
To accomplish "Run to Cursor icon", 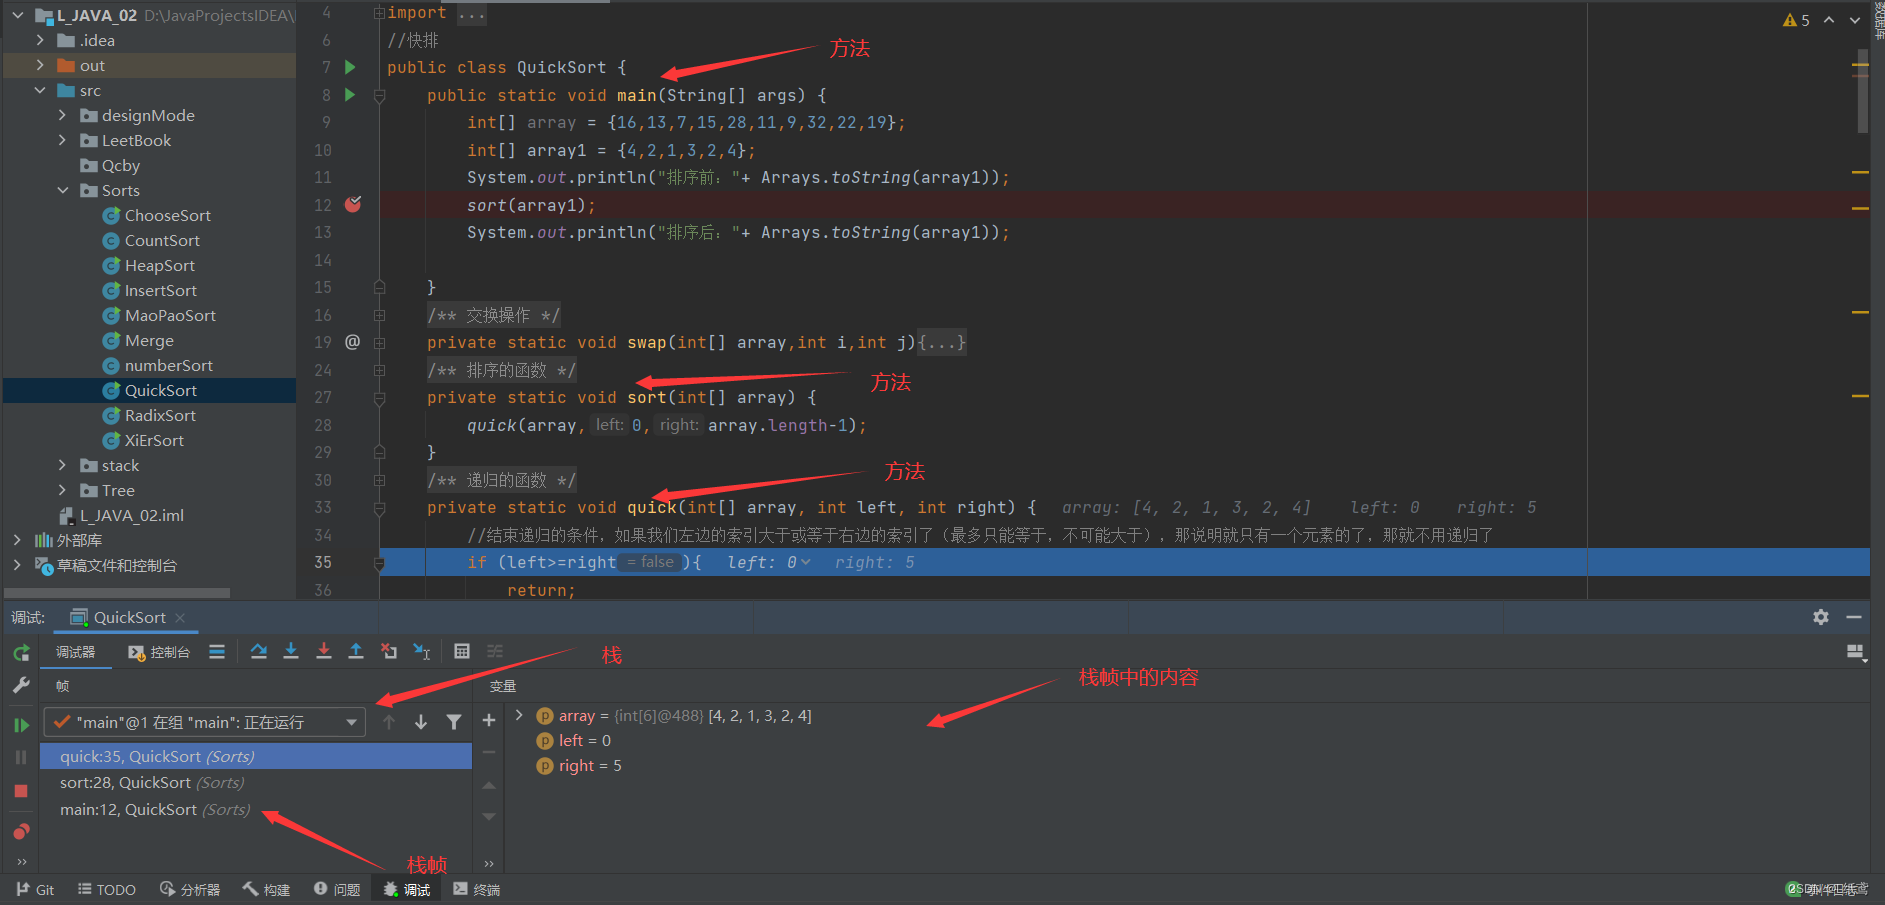I will click(422, 652).
